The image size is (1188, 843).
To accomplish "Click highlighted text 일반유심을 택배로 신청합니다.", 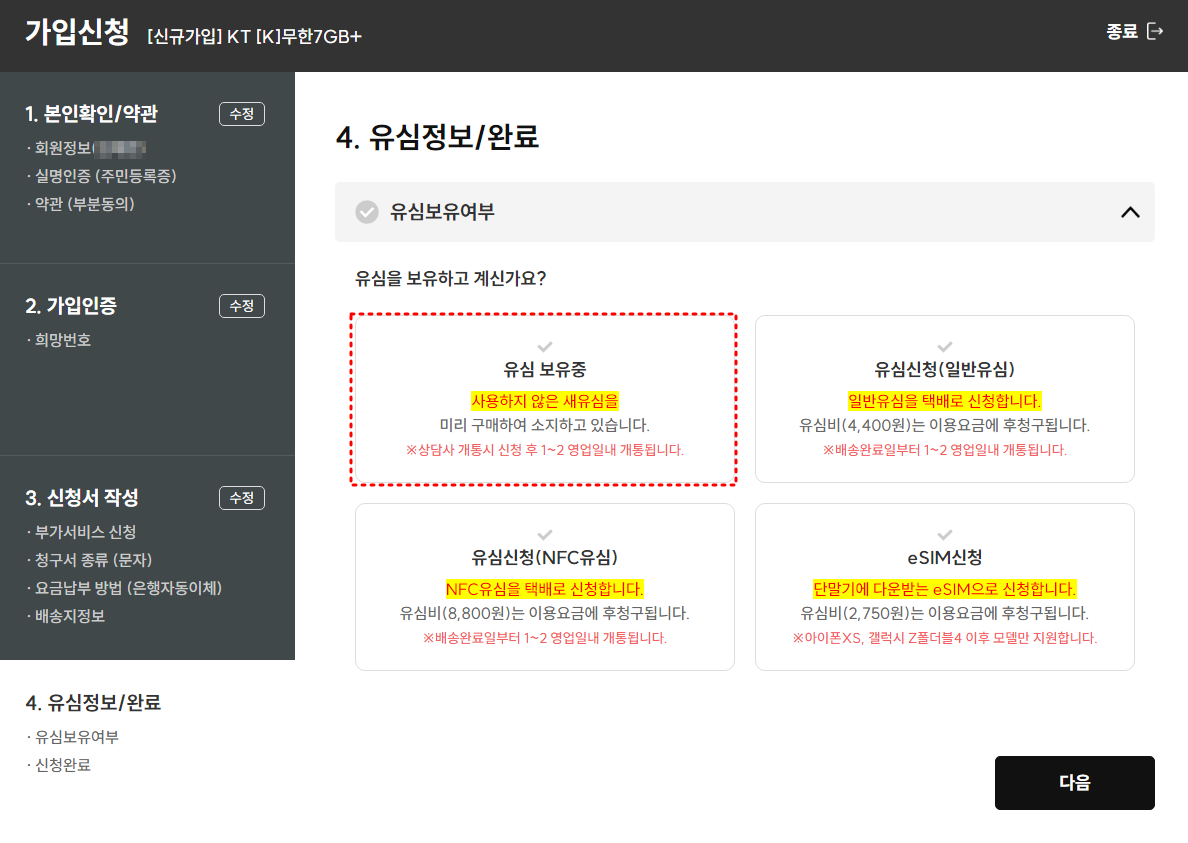I will coord(945,401).
